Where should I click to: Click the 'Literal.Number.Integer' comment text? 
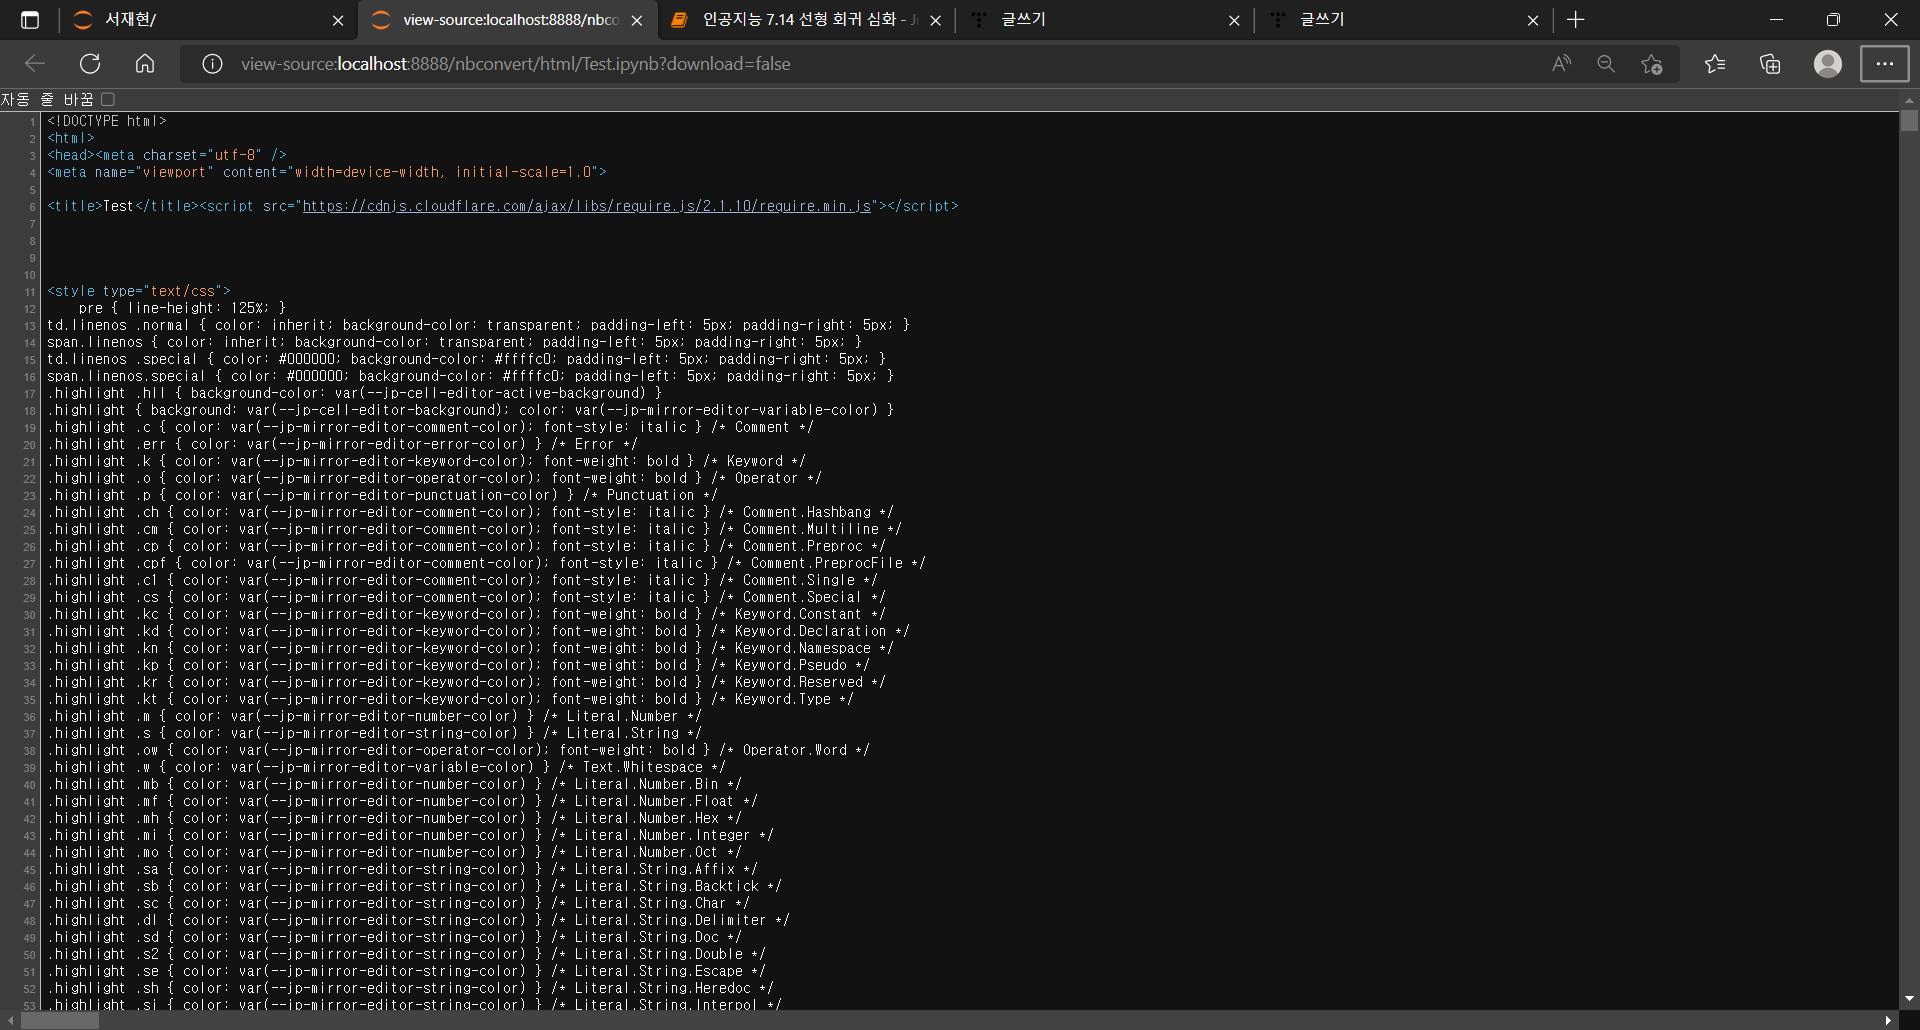point(662,835)
